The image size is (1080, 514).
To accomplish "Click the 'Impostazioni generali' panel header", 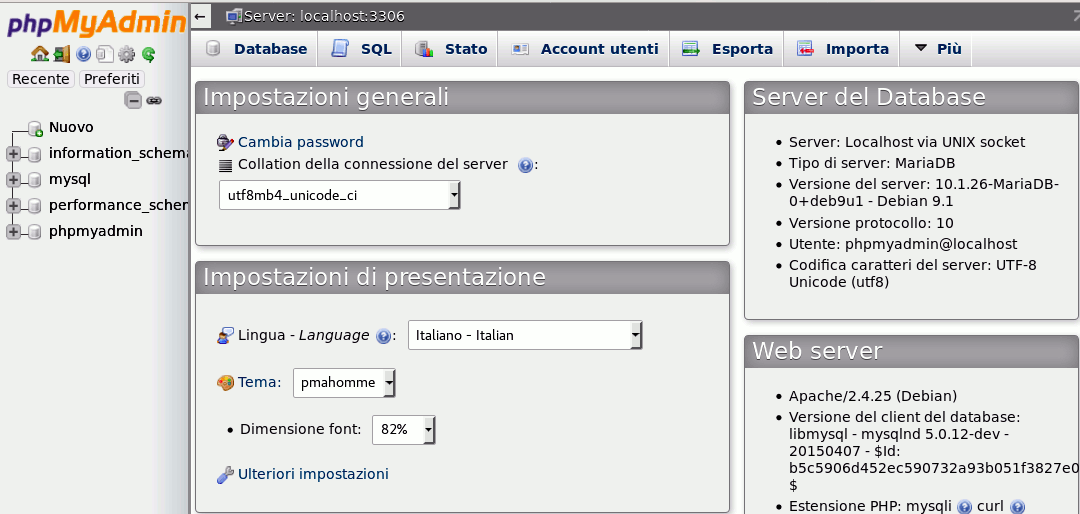I will [x=462, y=97].
